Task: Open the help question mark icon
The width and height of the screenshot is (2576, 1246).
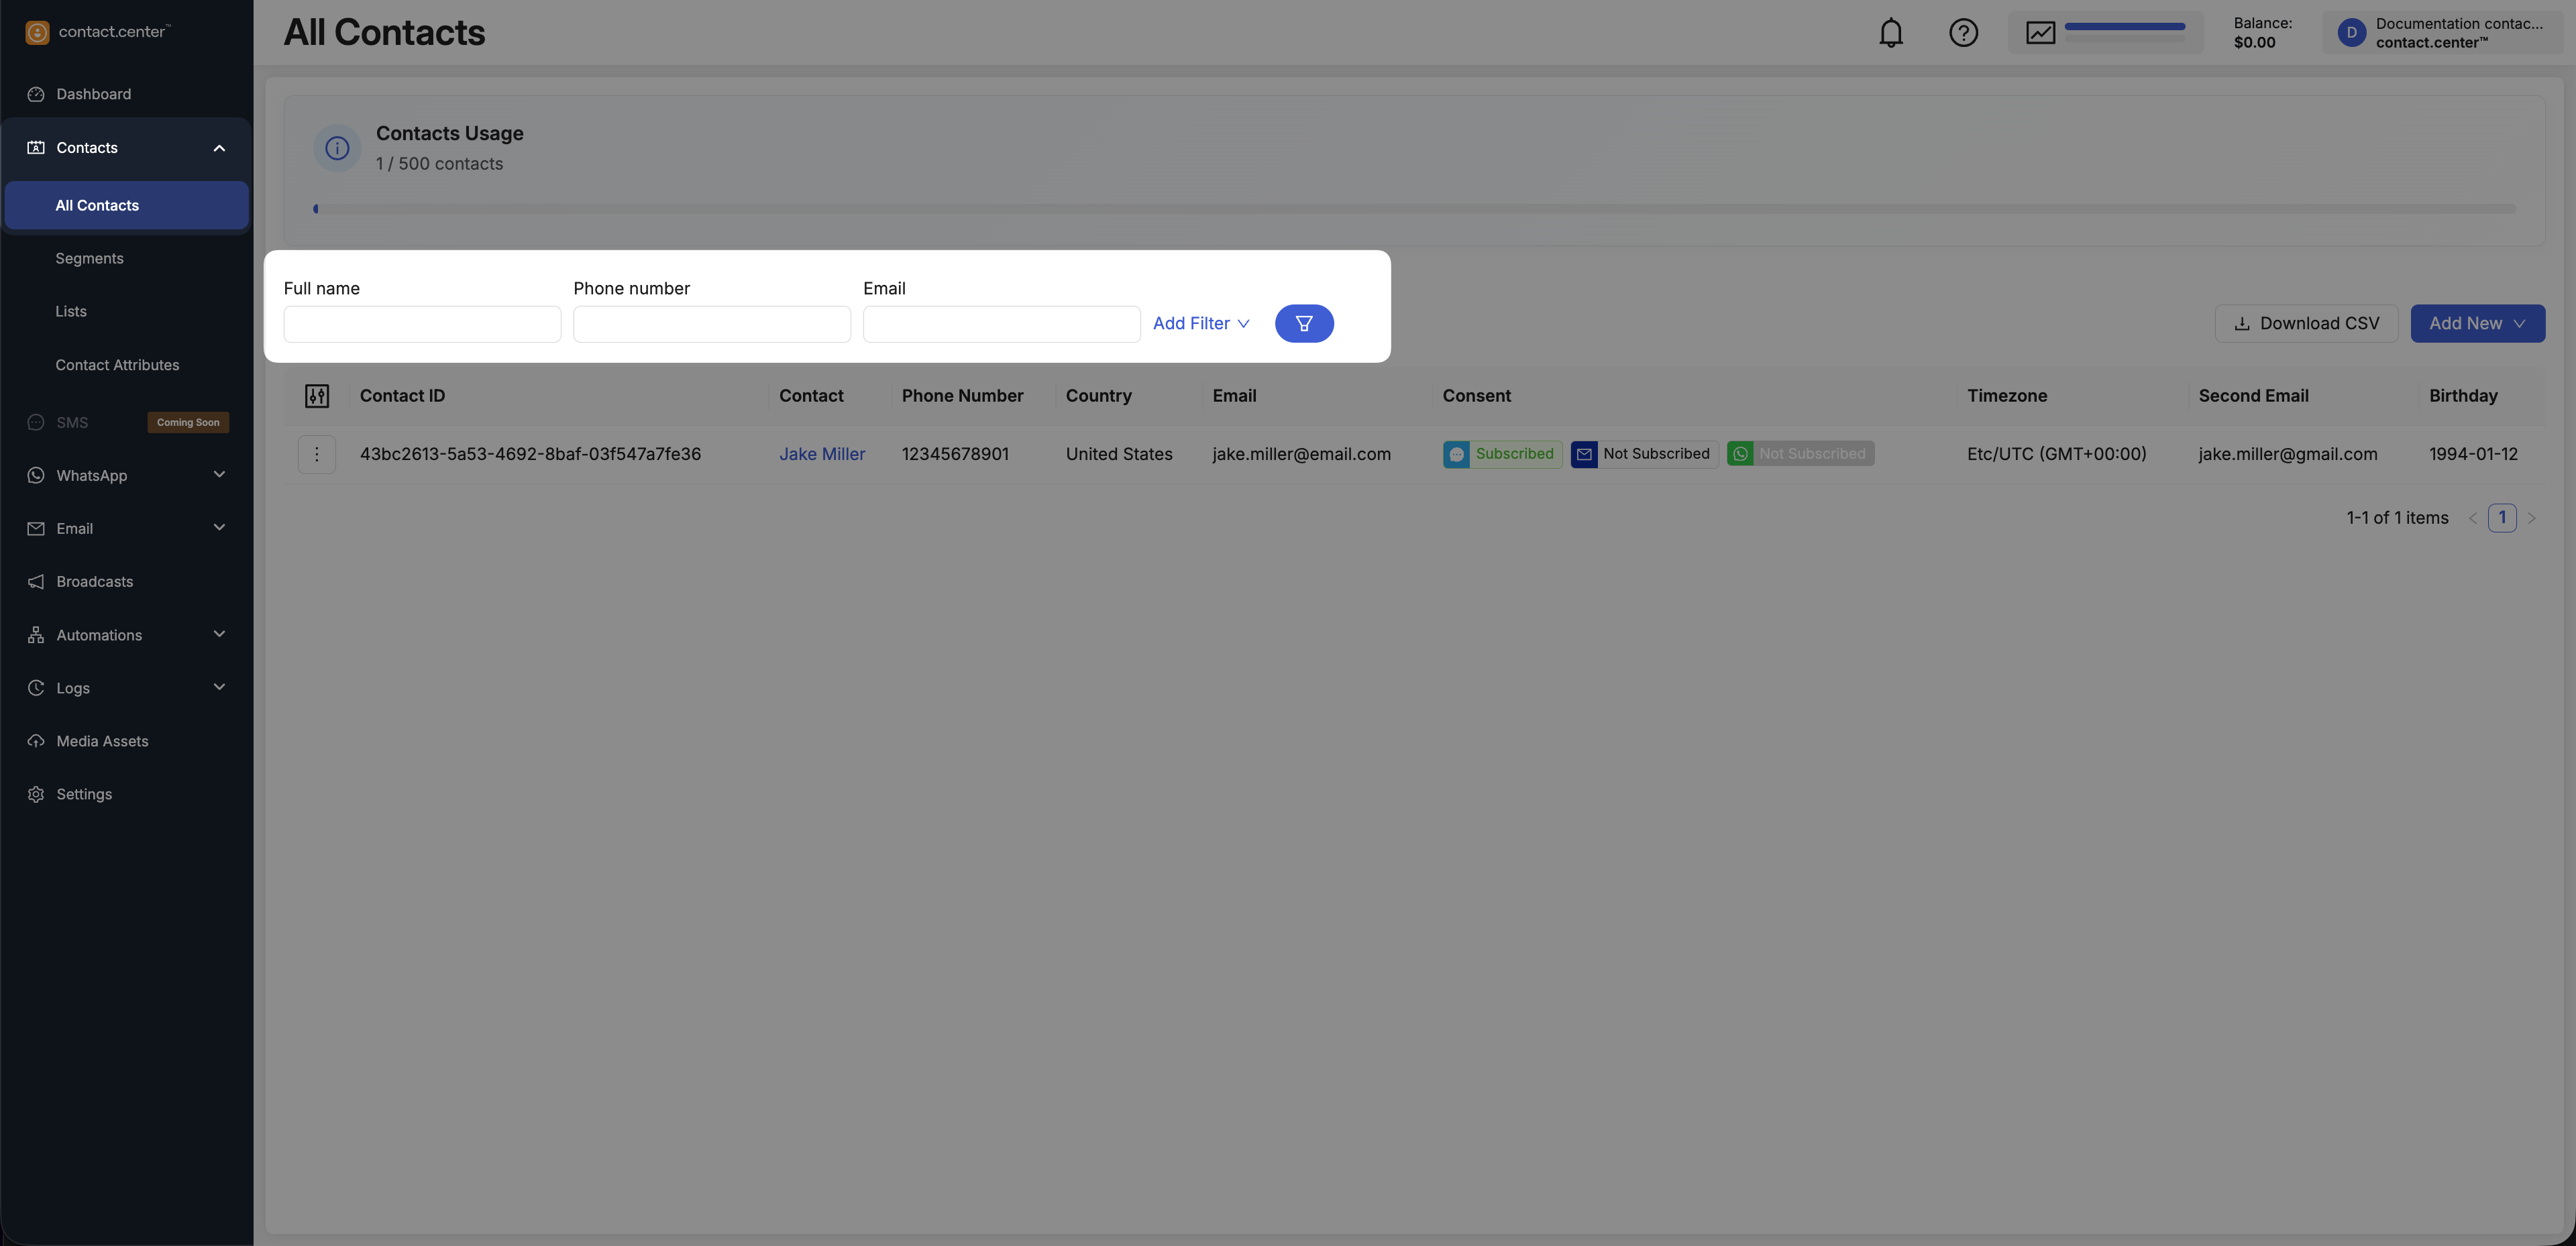Action: 1963,33
